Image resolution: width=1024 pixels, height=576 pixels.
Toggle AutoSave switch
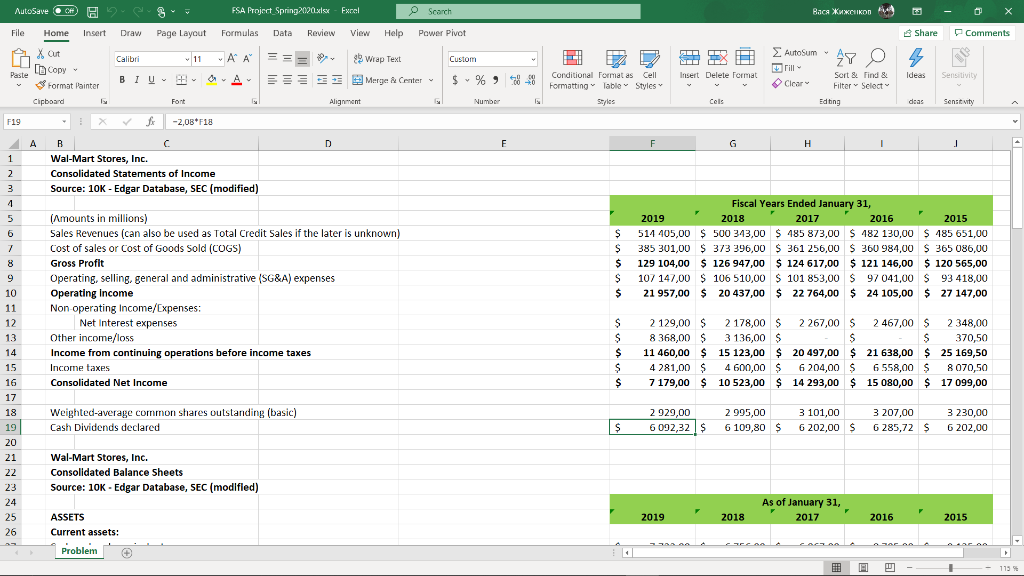pyautogui.click(x=65, y=11)
